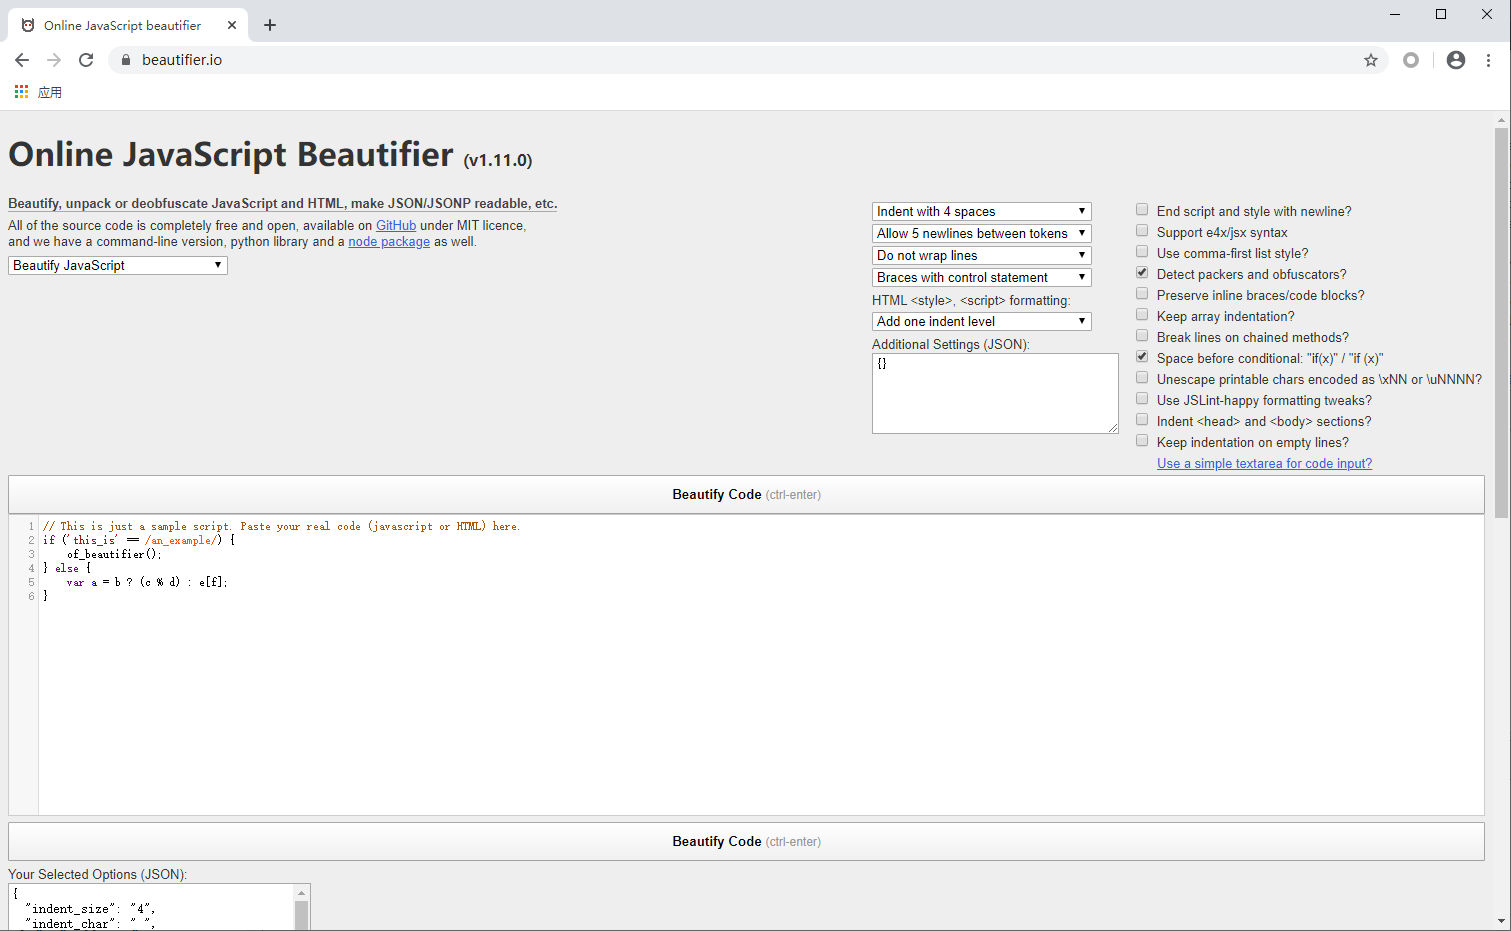This screenshot has height=931, width=1511.
Task: Click the page scrollbar up arrow
Action: click(x=1501, y=119)
